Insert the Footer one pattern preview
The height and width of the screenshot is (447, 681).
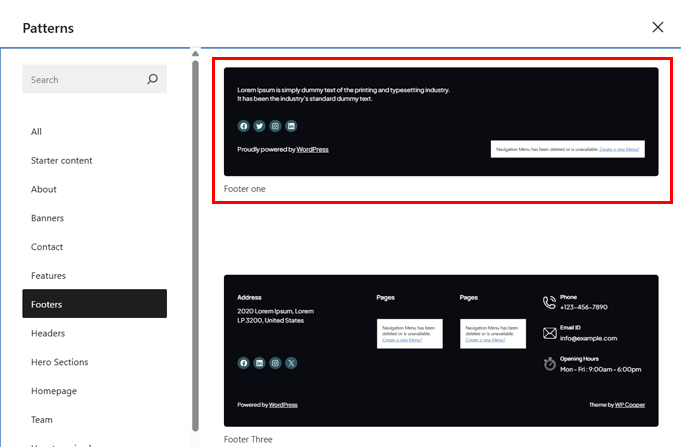441,122
